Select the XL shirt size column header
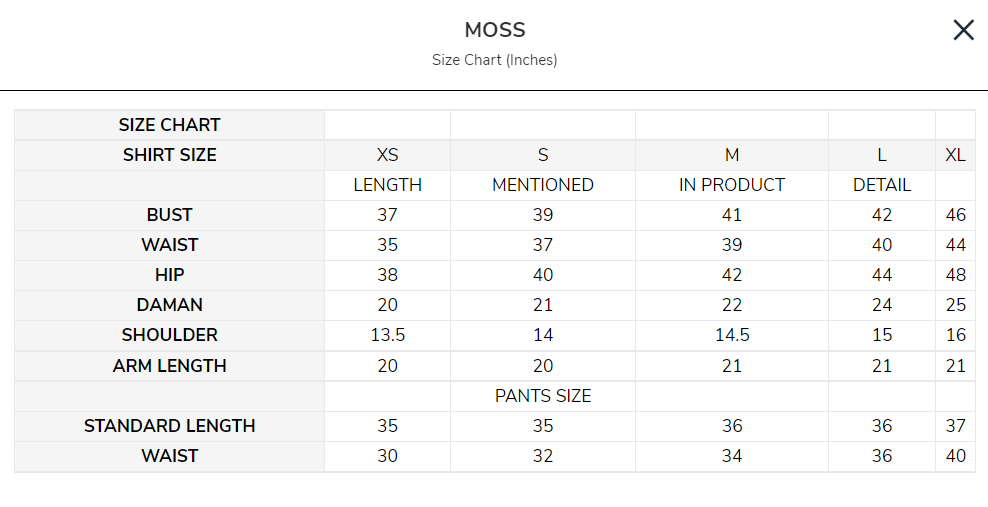The height and width of the screenshot is (507, 988). [955, 155]
